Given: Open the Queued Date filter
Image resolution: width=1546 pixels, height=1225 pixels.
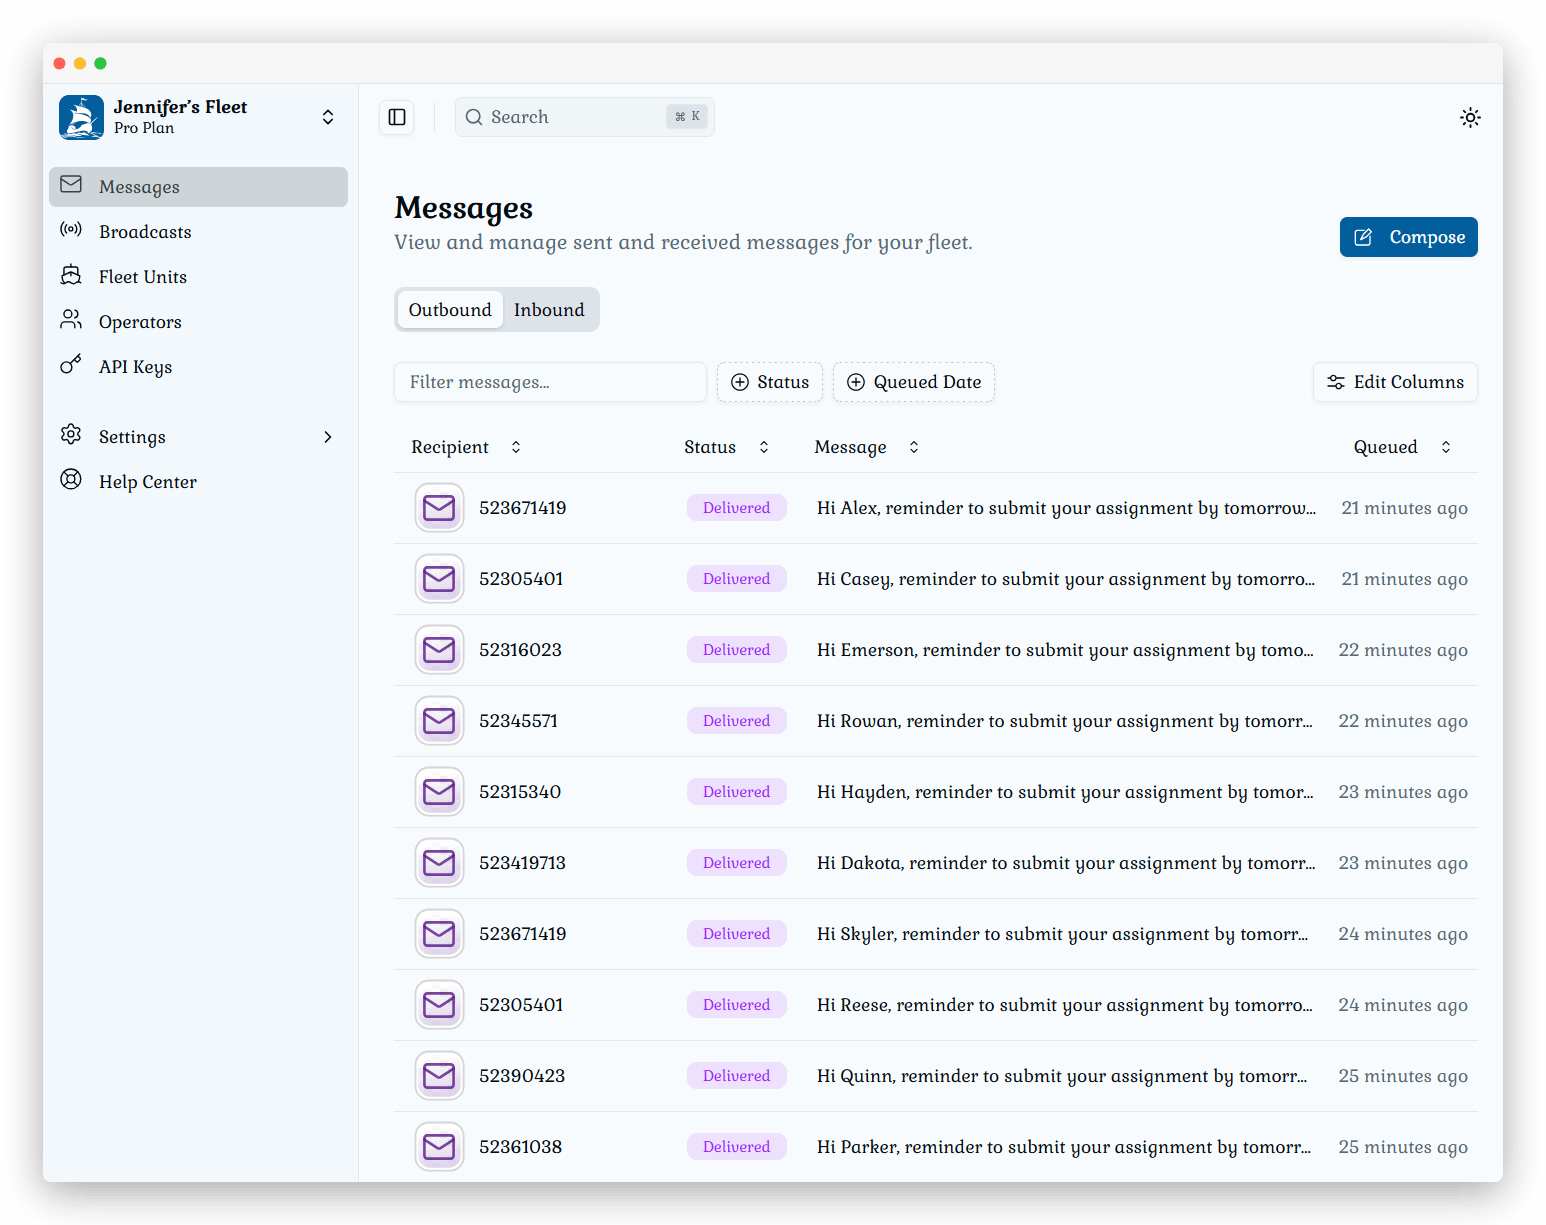Looking at the screenshot, I should pyautogui.click(x=913, y=382).
